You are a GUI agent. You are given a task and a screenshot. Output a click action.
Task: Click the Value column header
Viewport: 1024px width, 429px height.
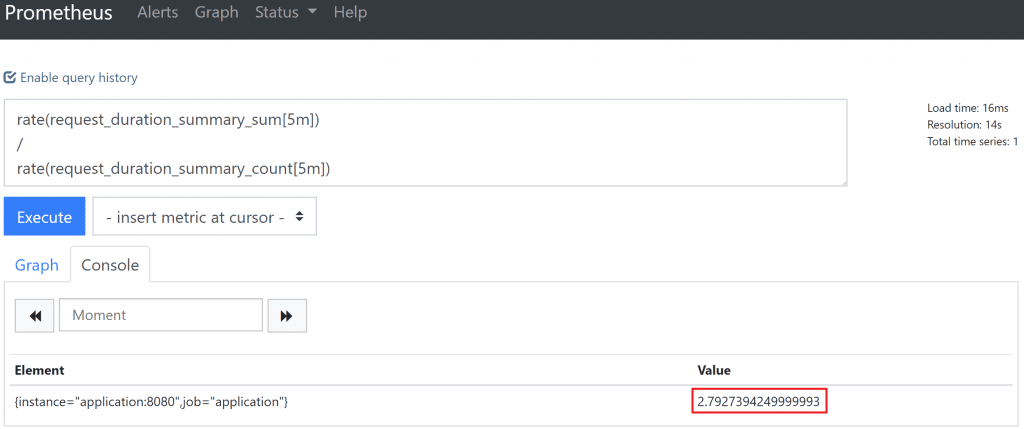(715, 370)
